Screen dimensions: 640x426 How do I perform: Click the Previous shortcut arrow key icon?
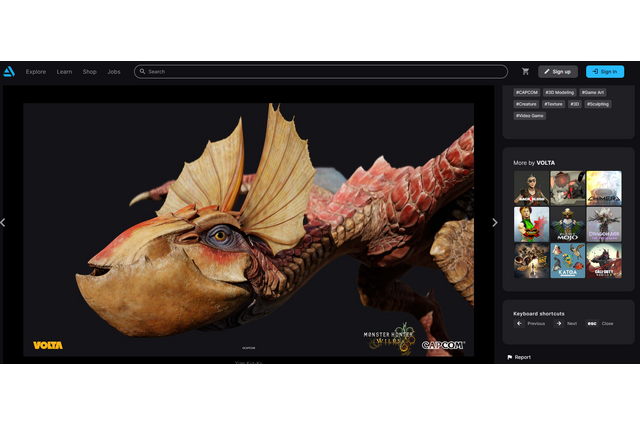[x=519, y=324]
